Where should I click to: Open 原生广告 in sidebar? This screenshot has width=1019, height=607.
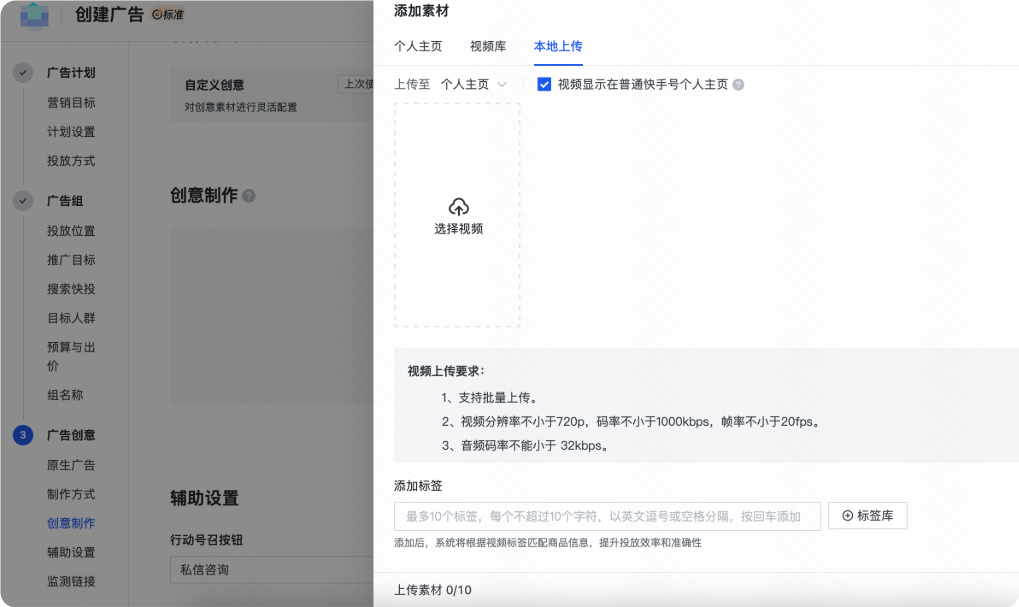pyautogui.click(x=71, y=465)
